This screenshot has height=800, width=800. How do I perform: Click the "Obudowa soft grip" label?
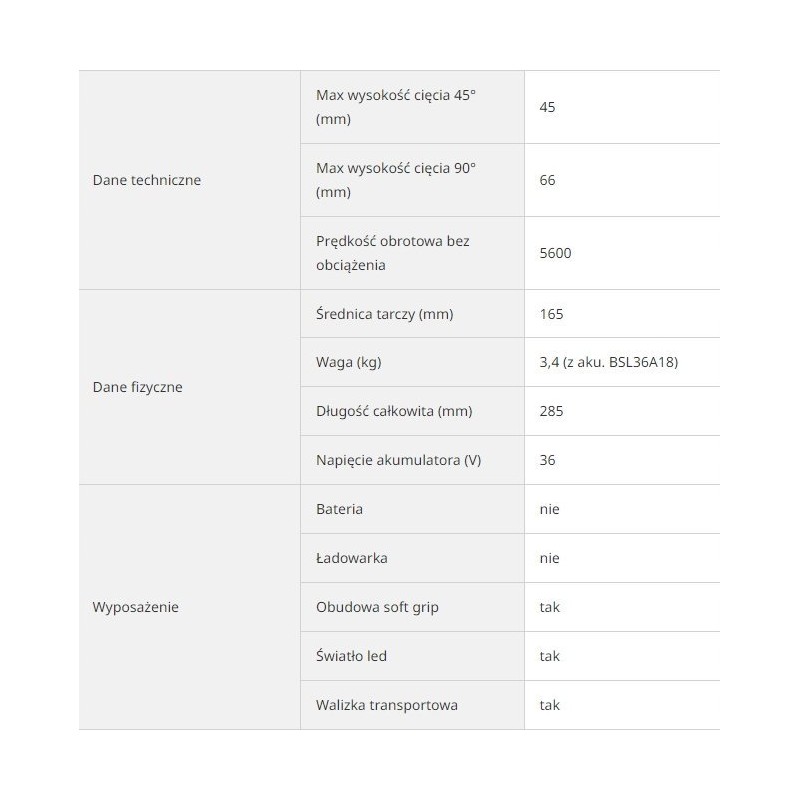coord(377,608)
